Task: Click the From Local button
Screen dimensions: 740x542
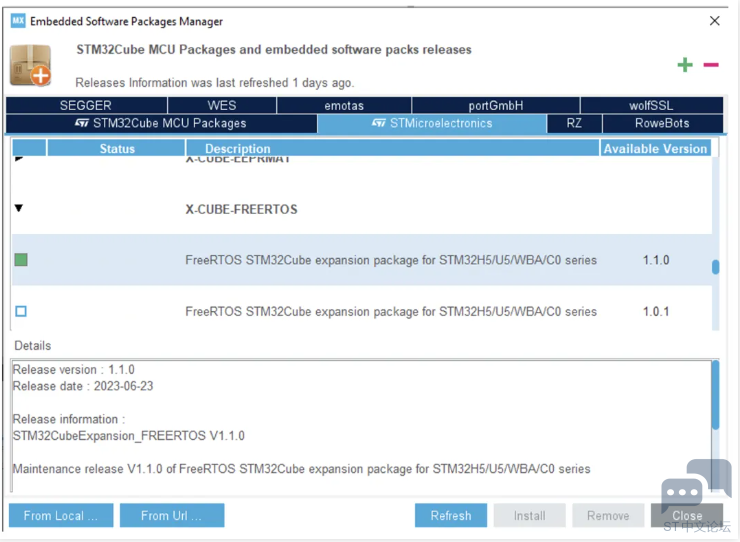Action: click(61, 516)
